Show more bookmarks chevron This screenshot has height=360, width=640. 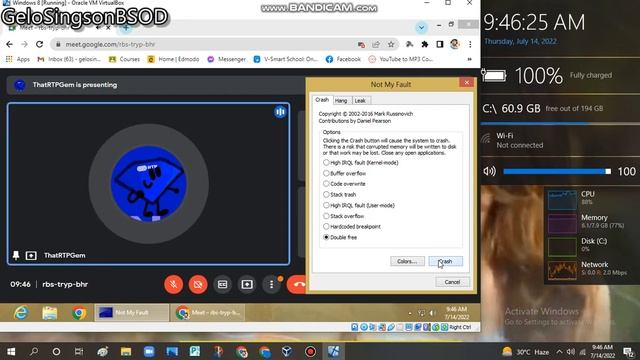[469, 59]
